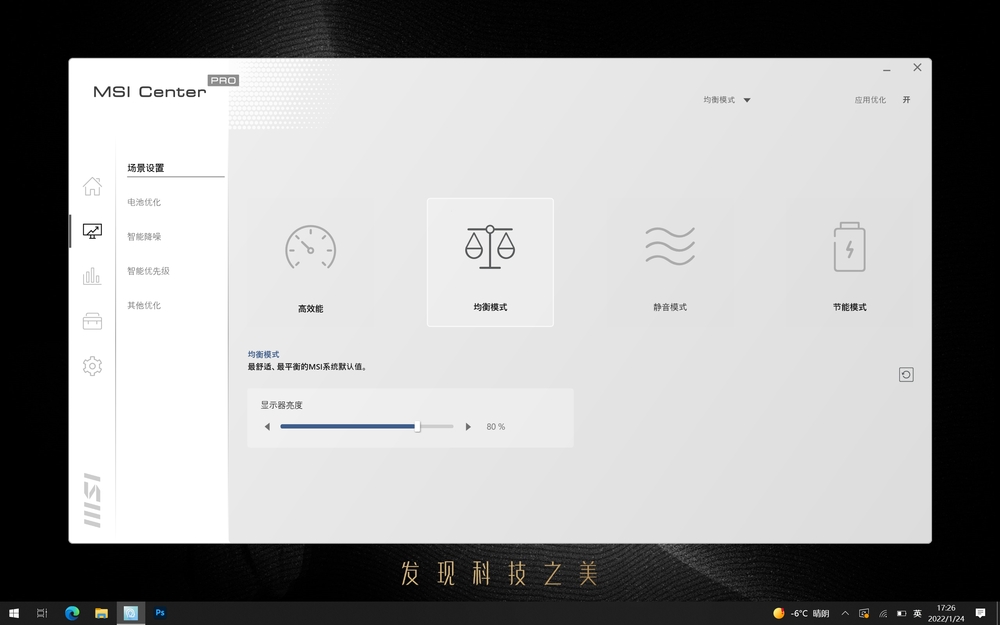
Task: Decrease brightness with the left arrow
Action: coord(267,427)
